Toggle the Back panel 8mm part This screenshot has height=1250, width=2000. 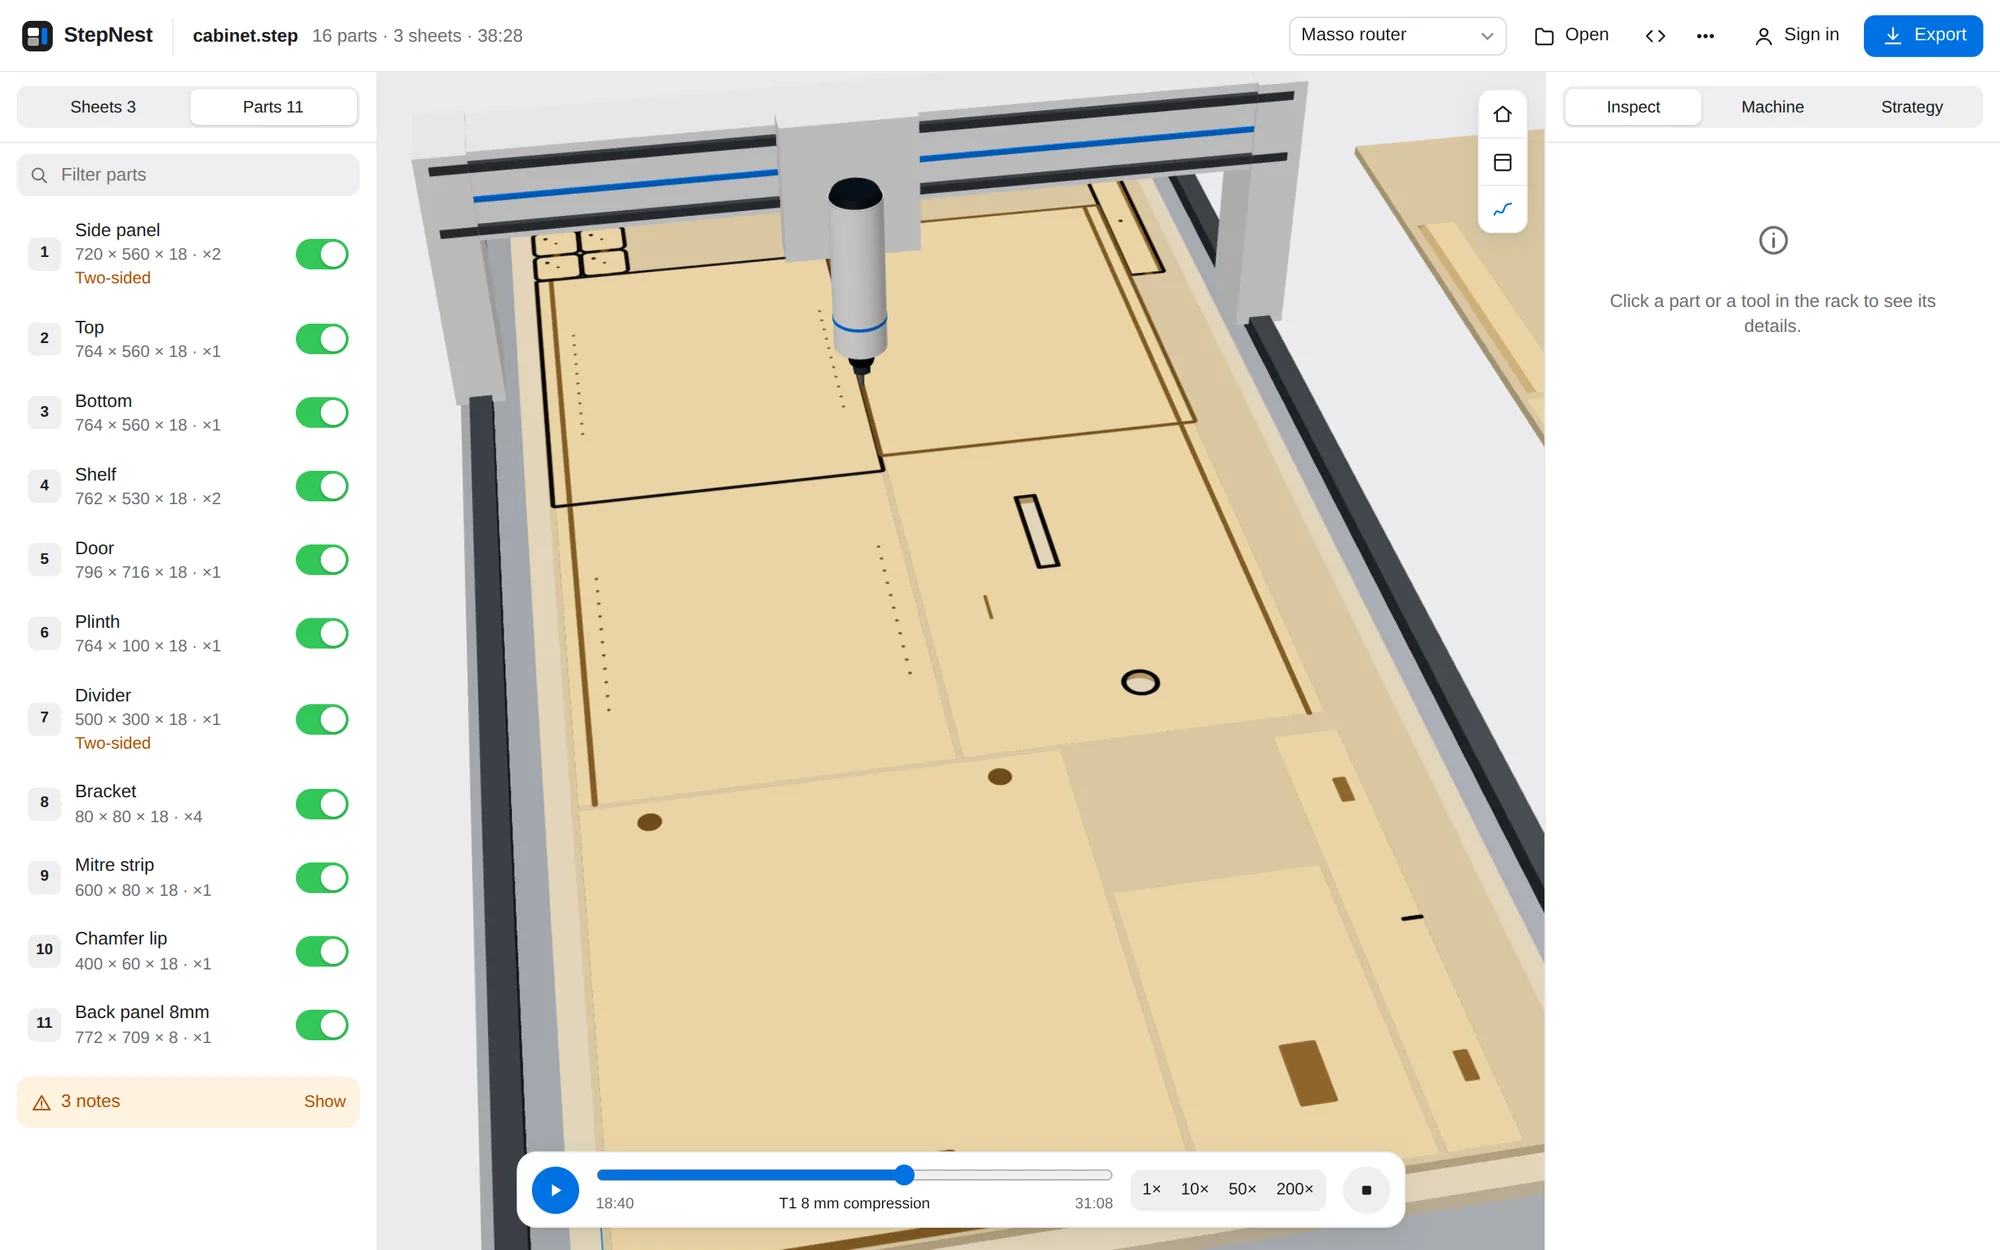(x=322, y=1024)
